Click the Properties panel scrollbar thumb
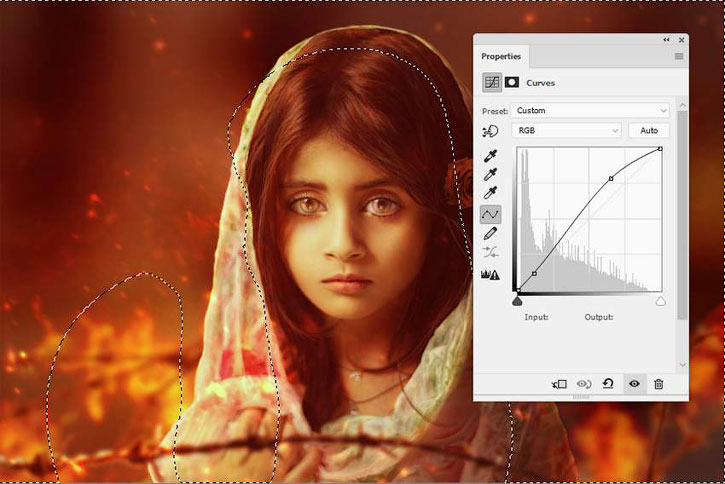The image size is (725, 484). [x=682, y=214]
